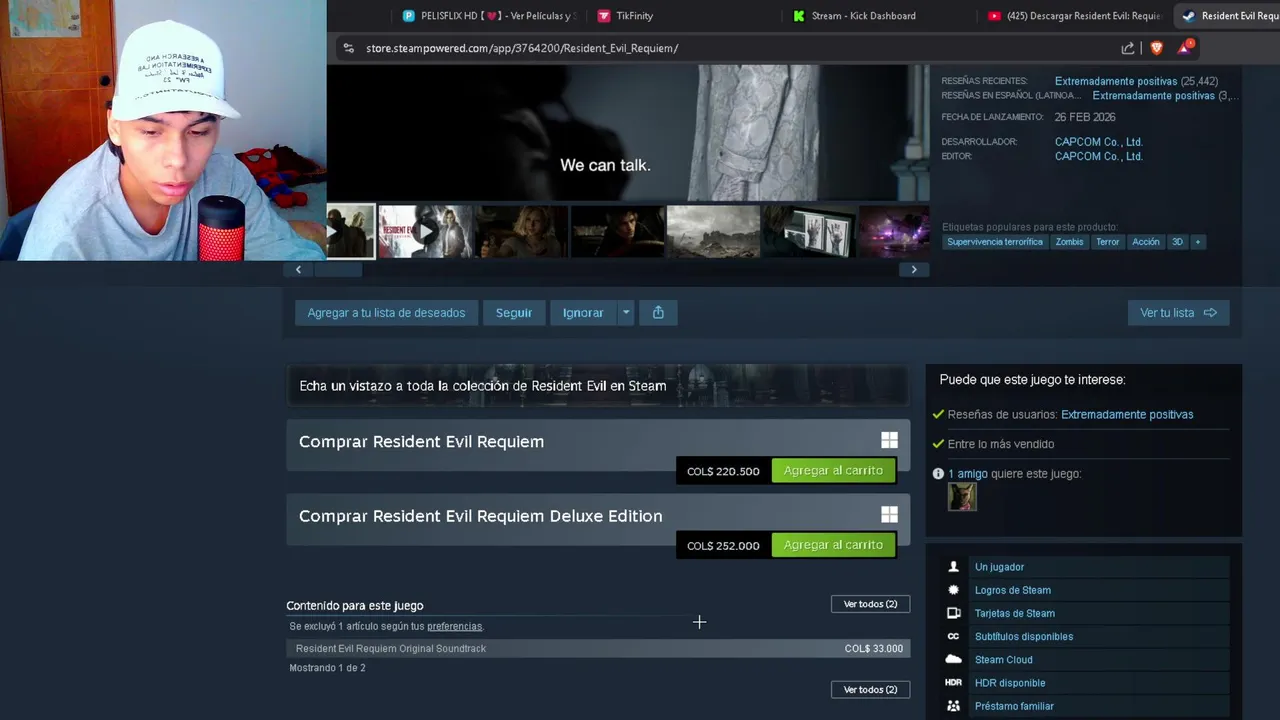Click the main video showing 'We can talk.'
1280x720 pixels.
tap(628, 133)
